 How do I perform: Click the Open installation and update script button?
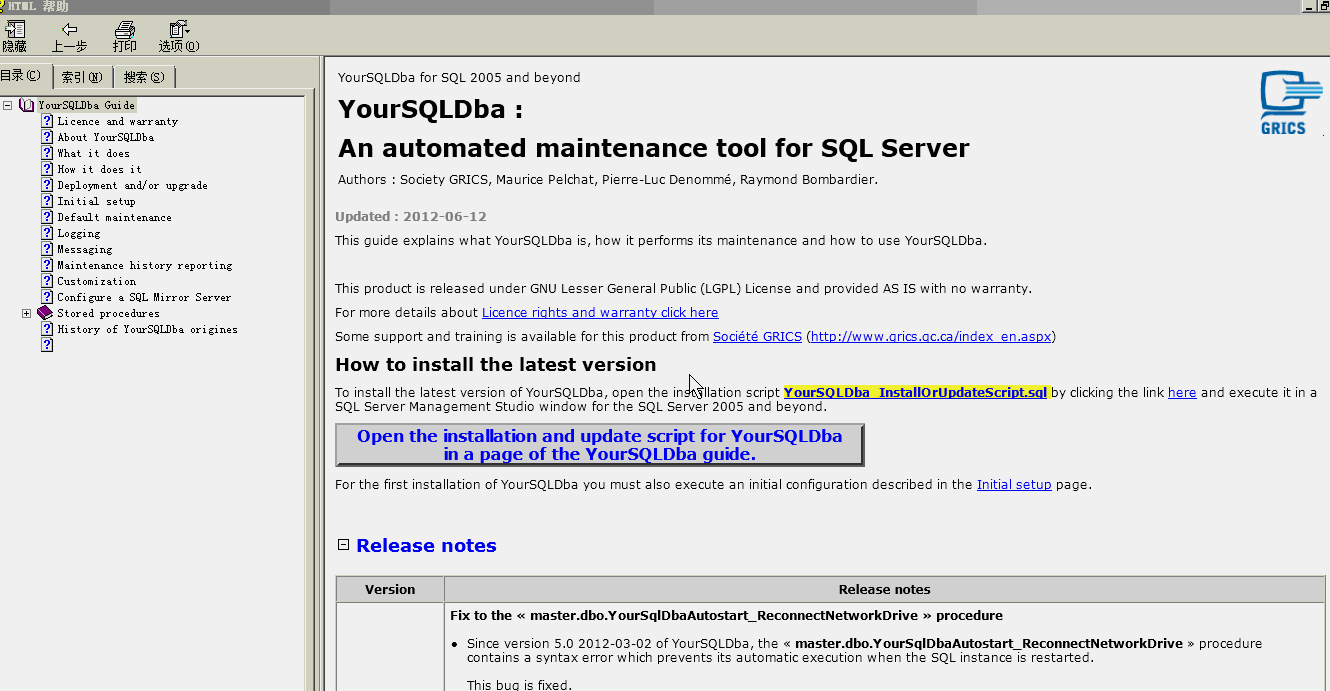point(599,445)
